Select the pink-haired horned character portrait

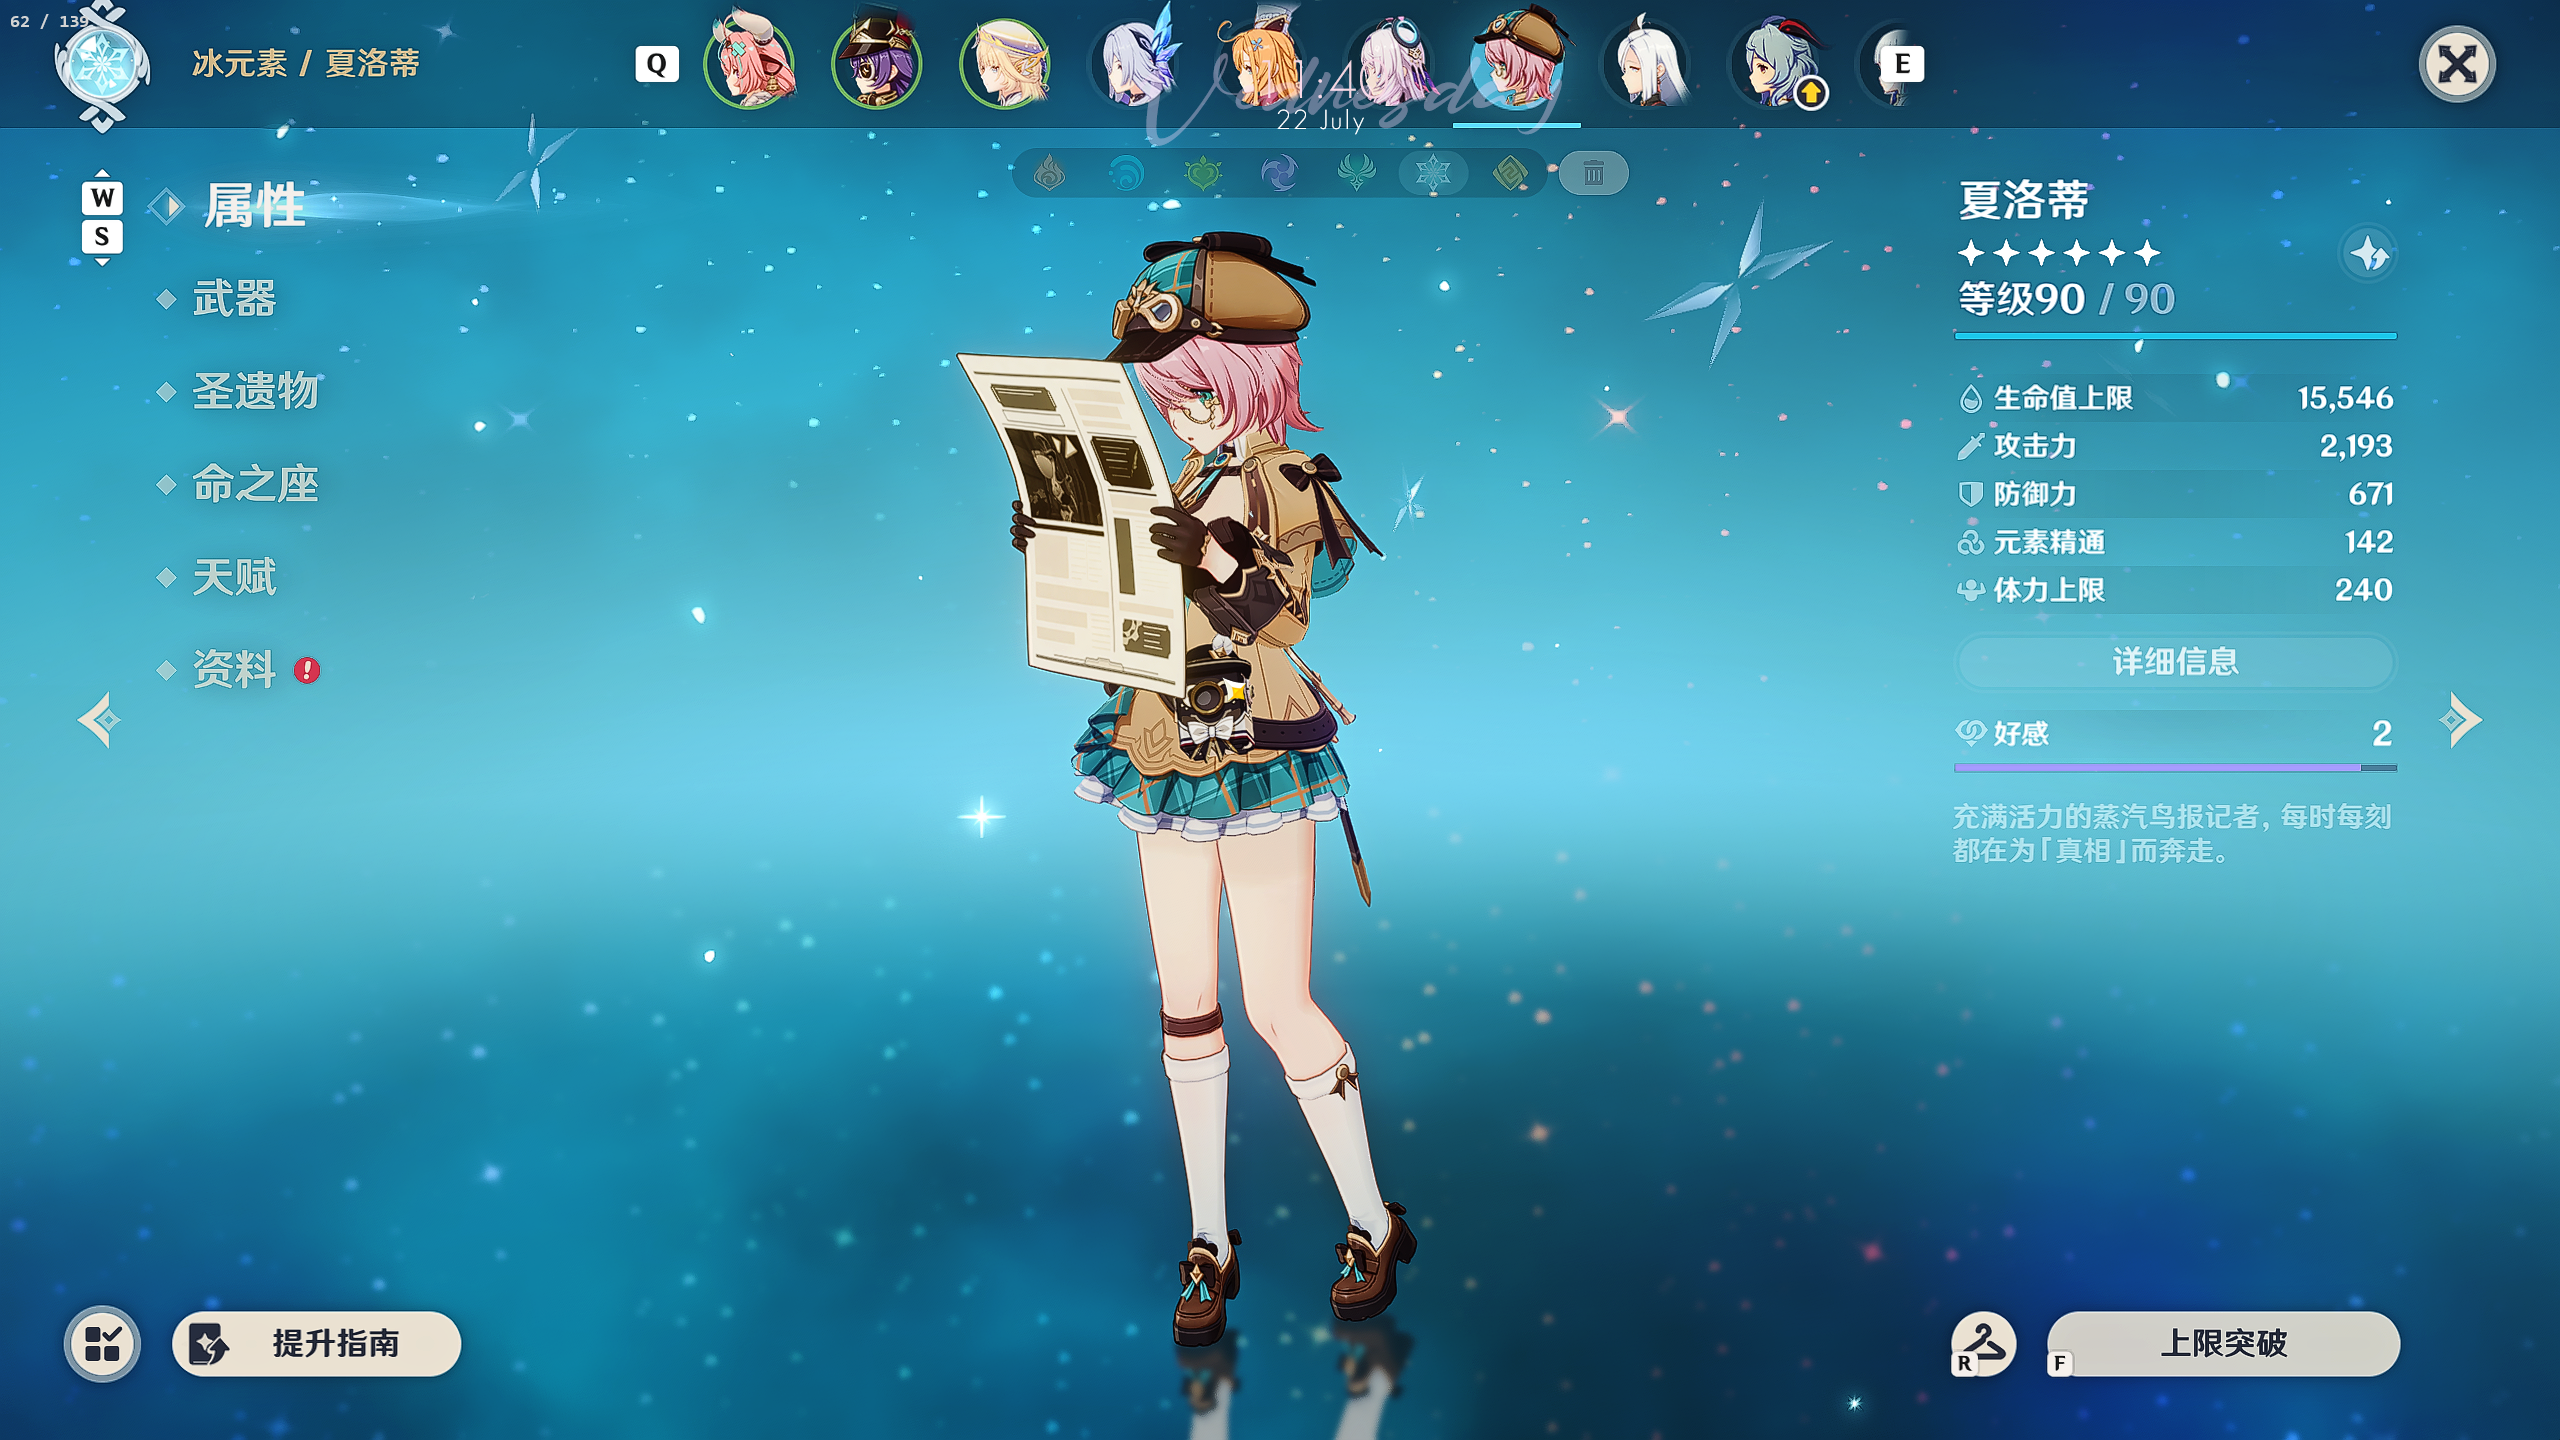(x=749, y=63)
